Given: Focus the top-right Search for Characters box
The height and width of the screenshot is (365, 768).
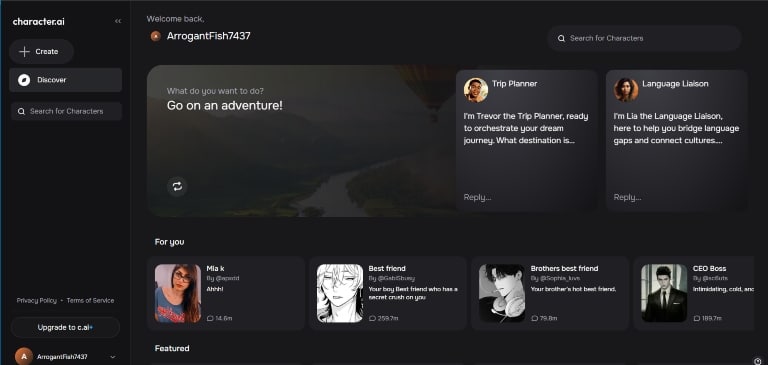Looking at the screenshot, I should [644, 38].
